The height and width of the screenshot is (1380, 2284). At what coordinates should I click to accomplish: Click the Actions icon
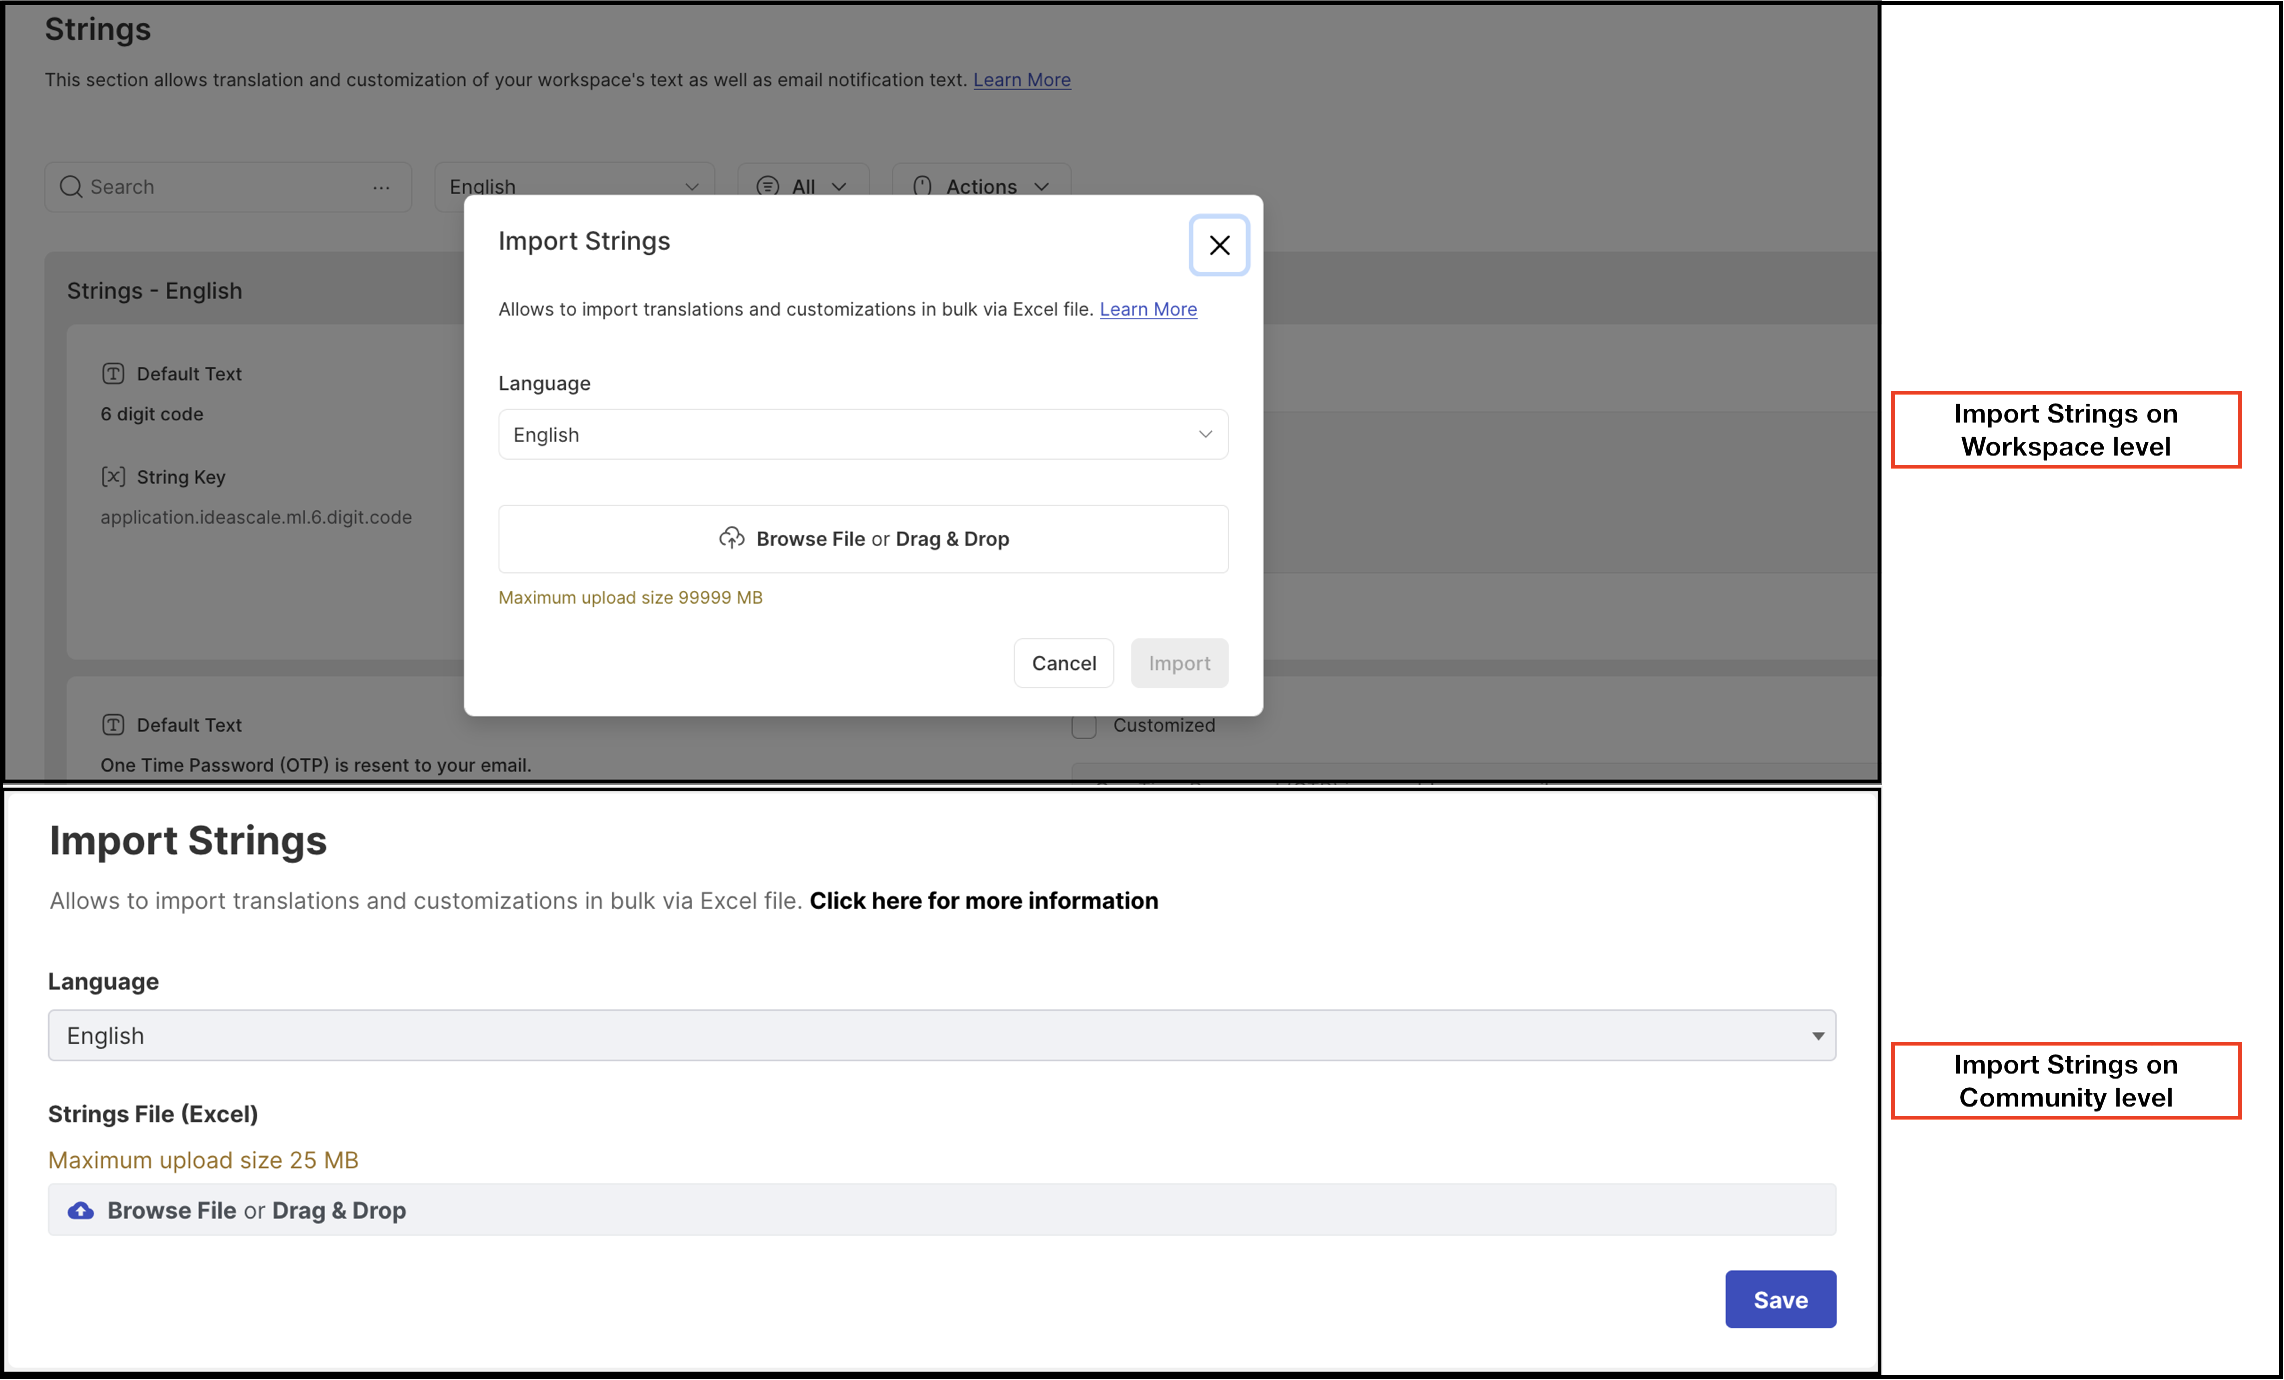coord(922,187)
